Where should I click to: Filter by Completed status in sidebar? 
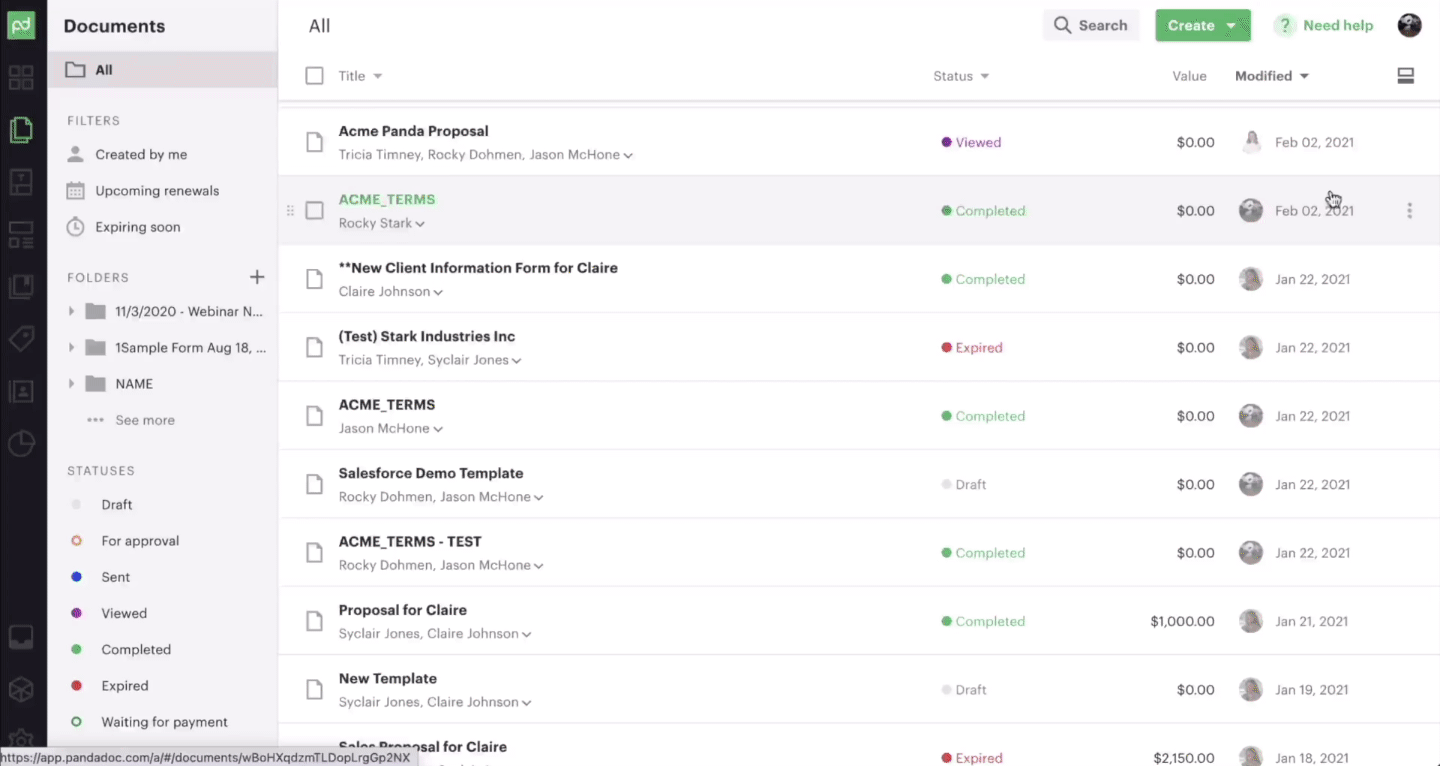pos(135,650)
